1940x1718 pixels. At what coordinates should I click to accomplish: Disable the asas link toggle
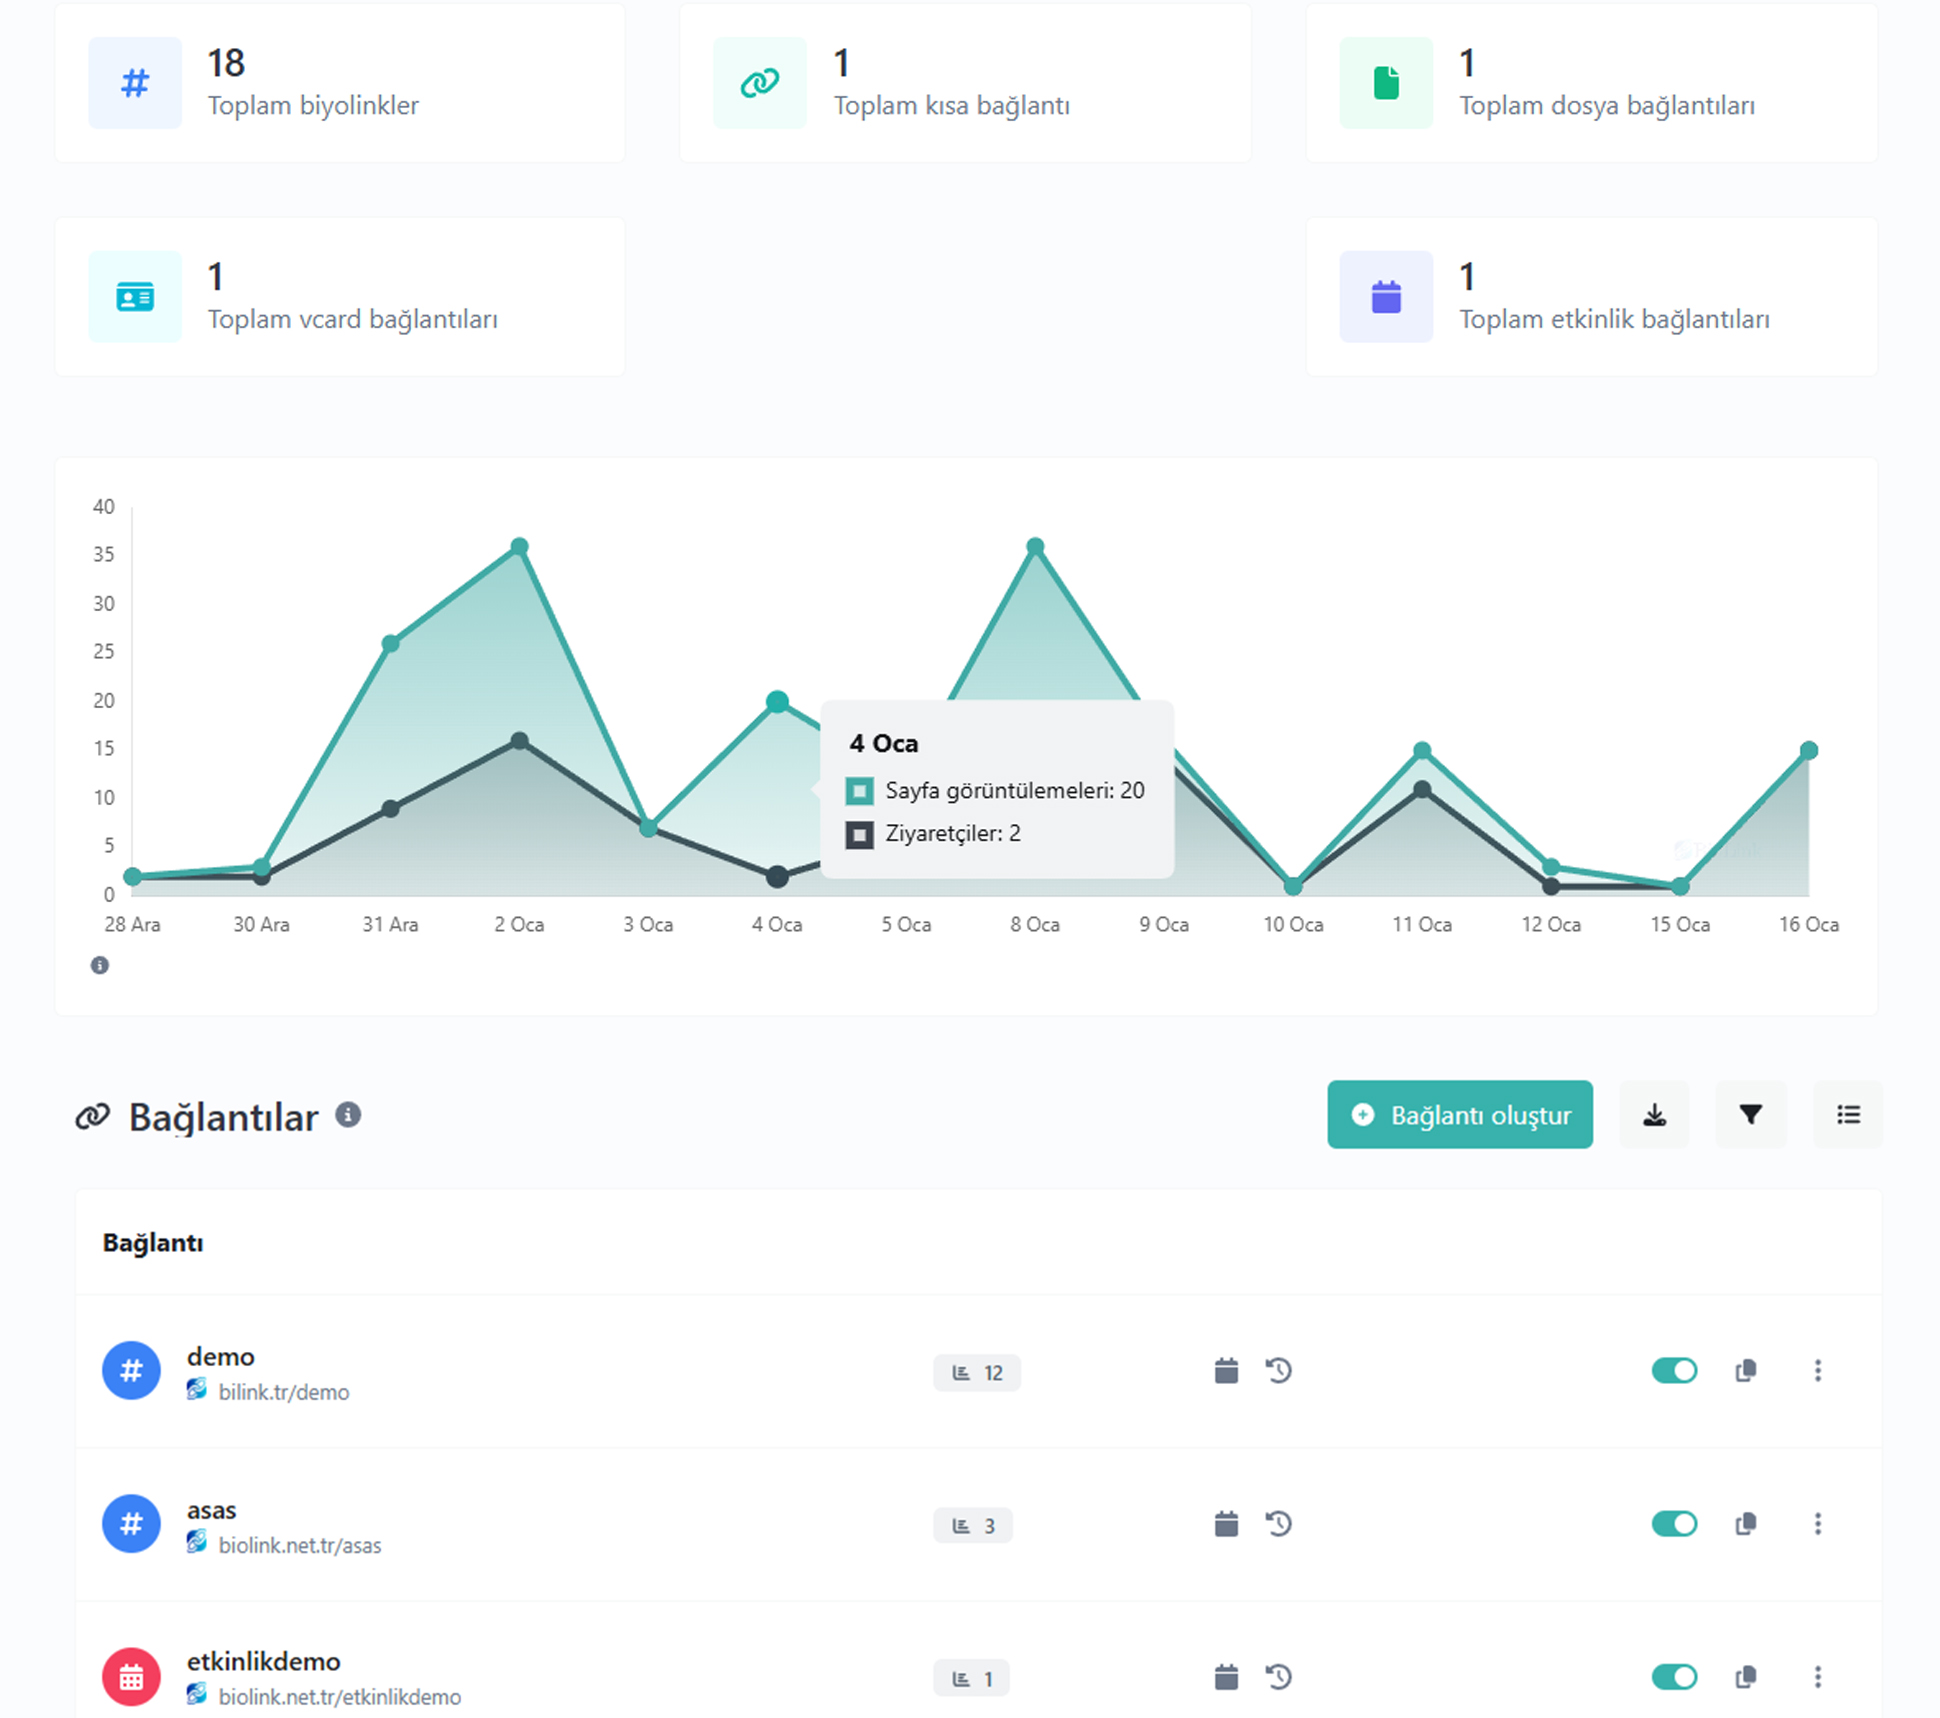click(1674, 1523)
